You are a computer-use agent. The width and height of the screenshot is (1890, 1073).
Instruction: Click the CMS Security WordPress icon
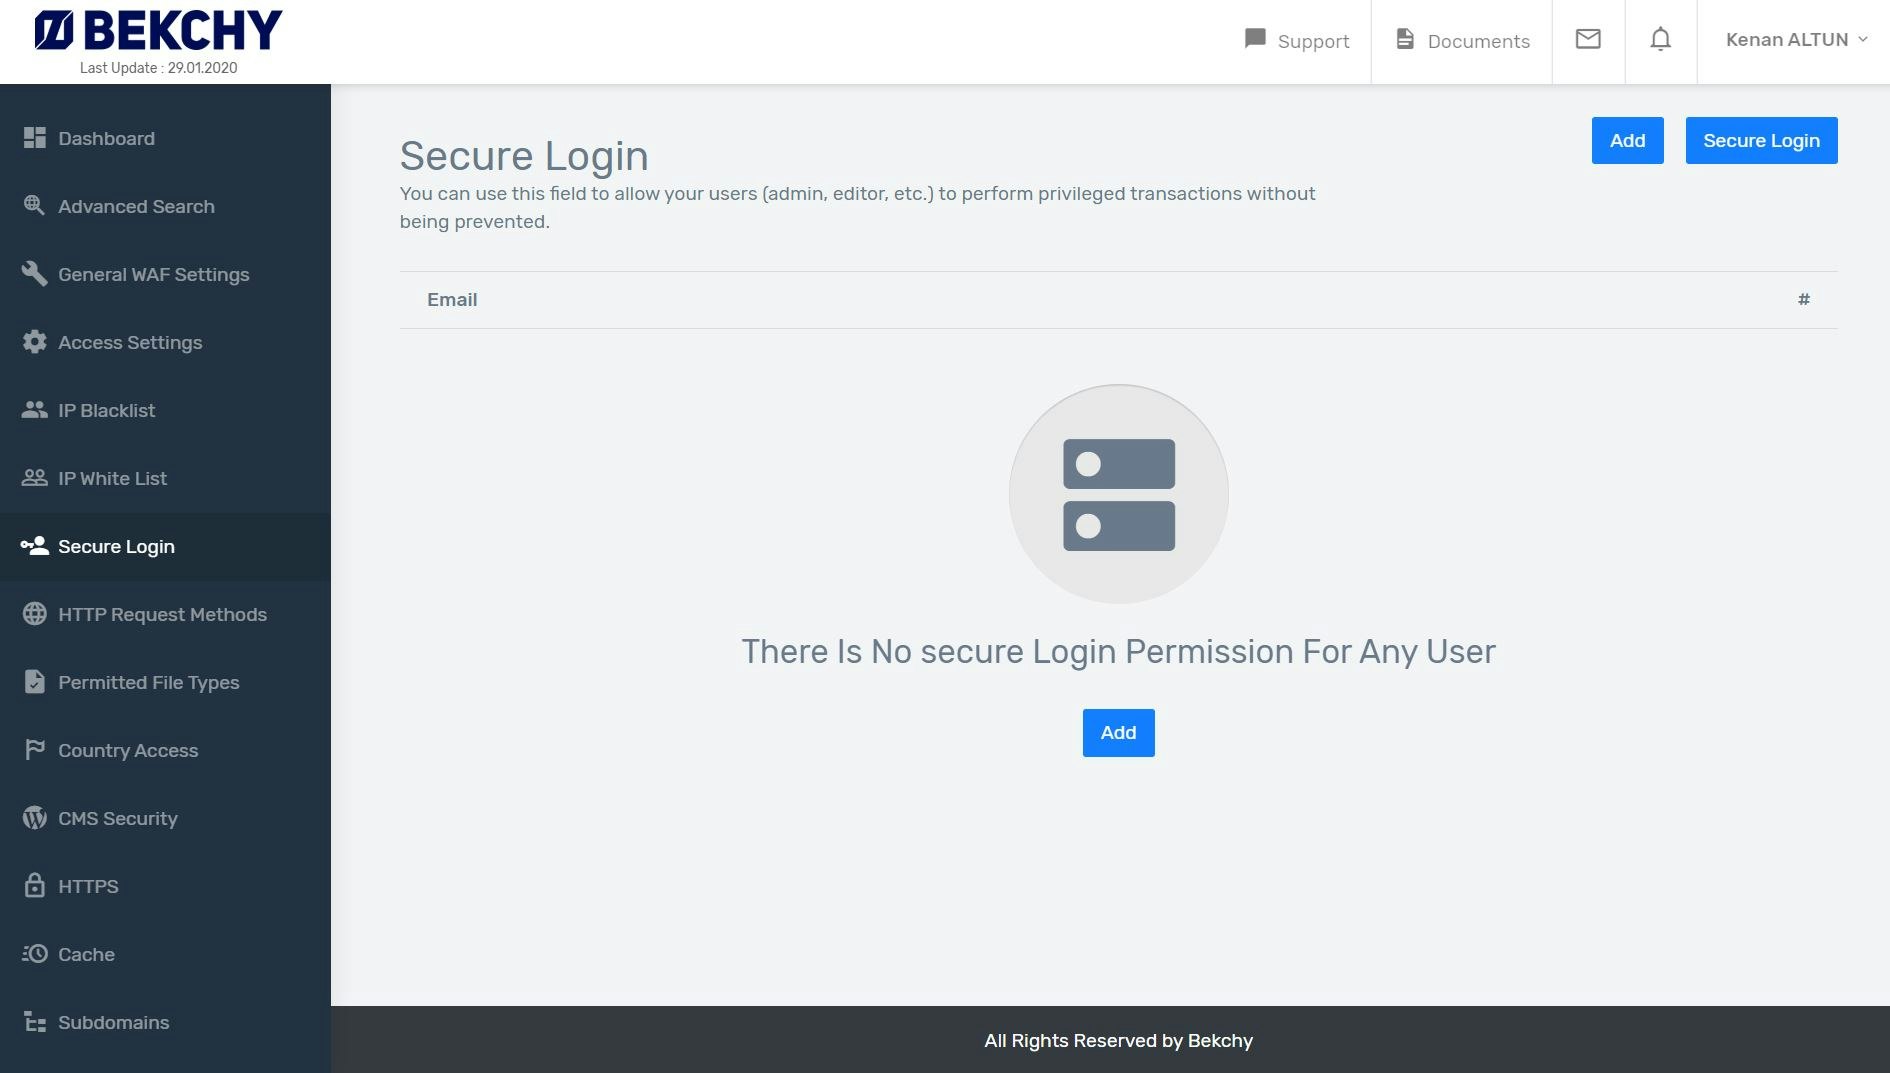tap(35, 818)
